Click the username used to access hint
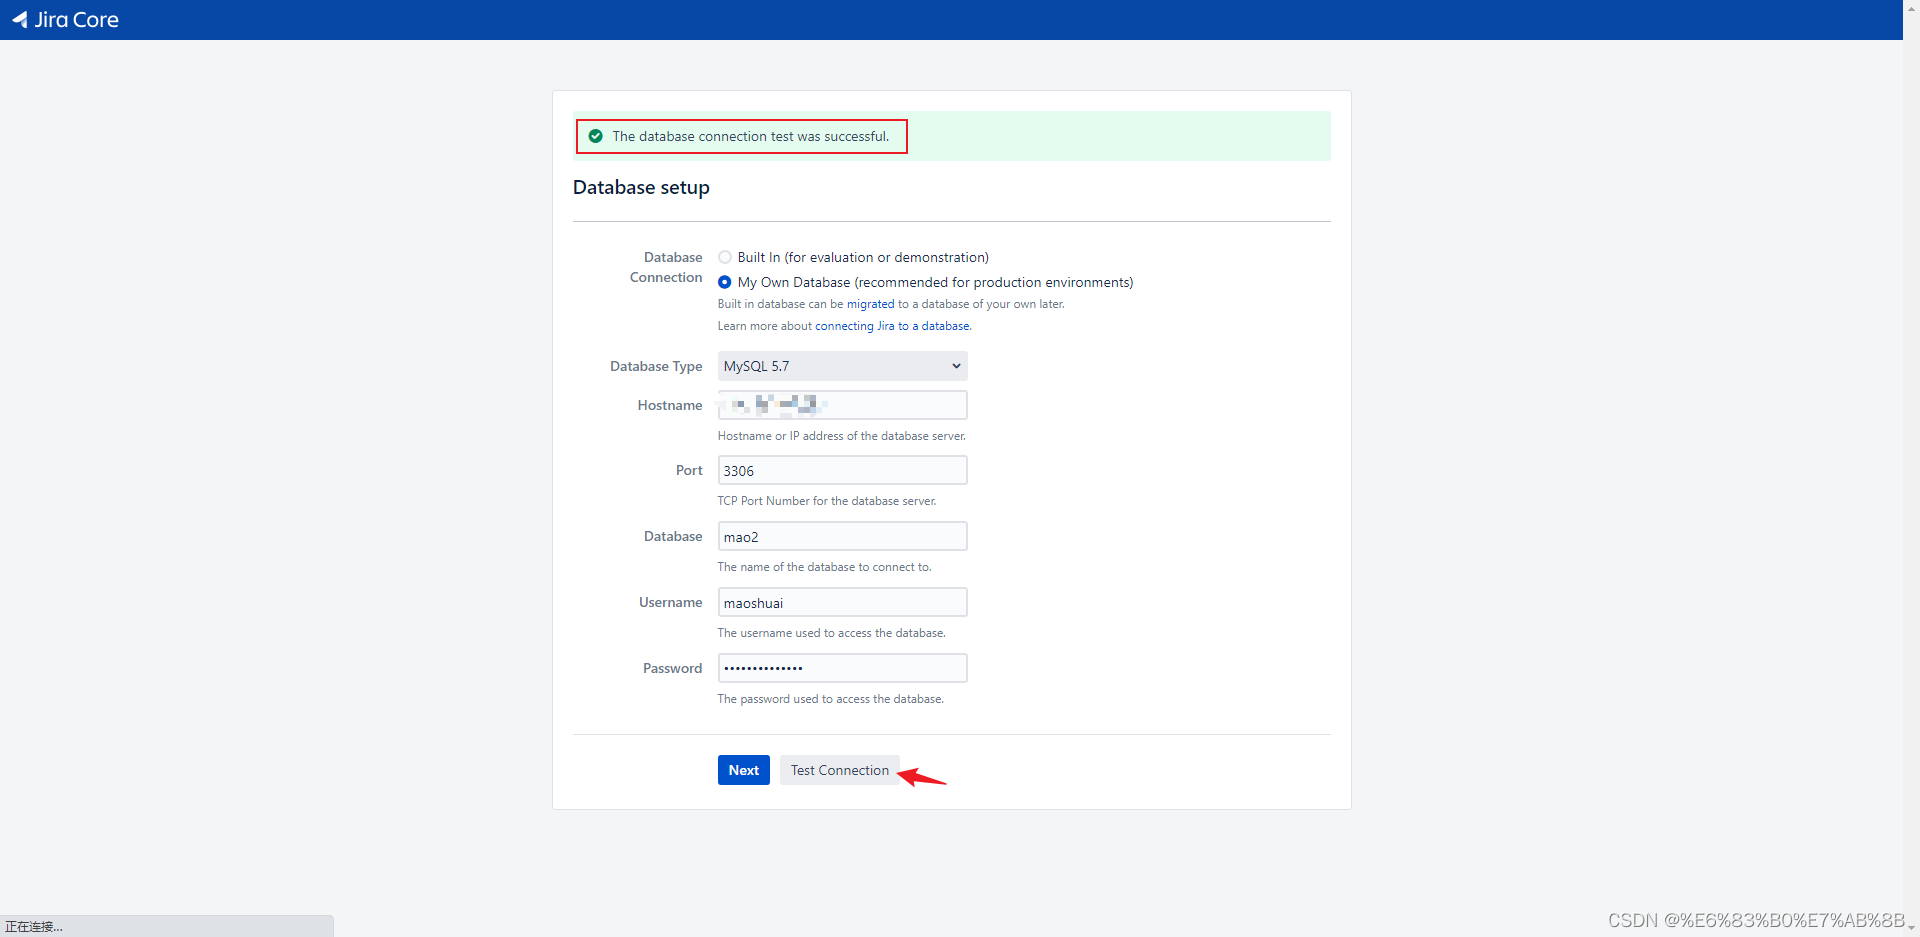 (832, 633)
